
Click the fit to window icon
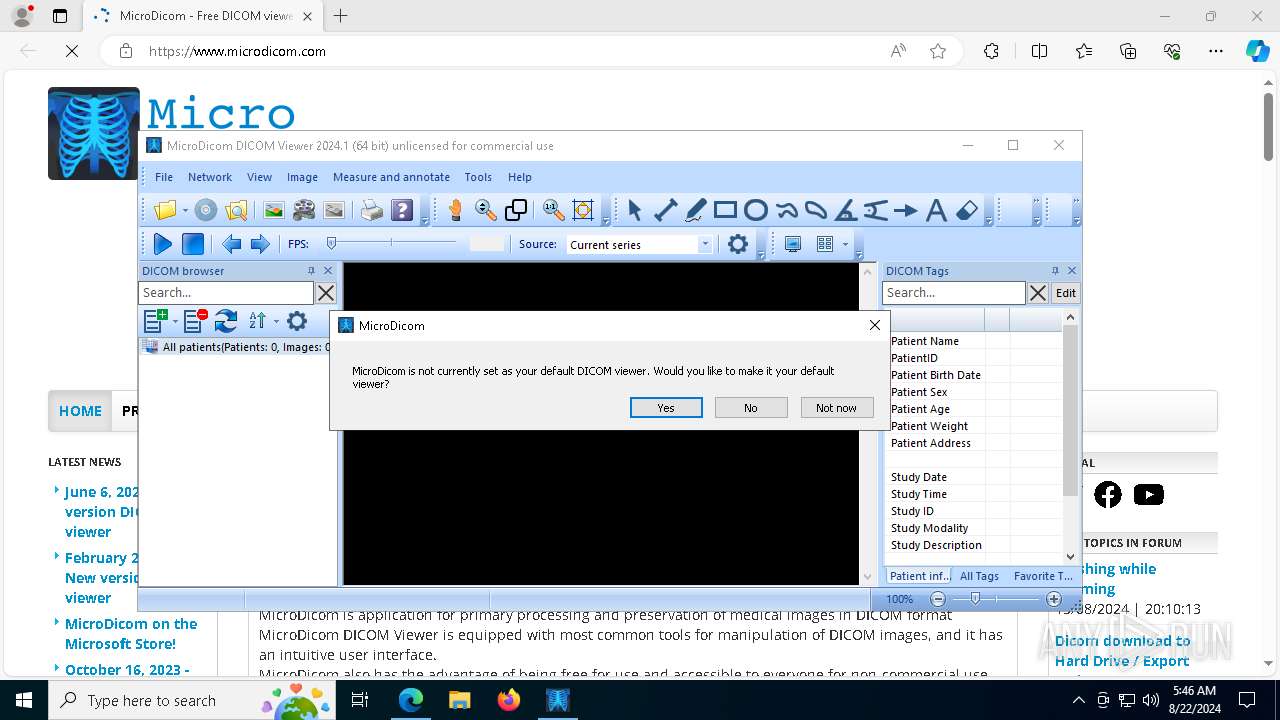(x=583, y=210)
